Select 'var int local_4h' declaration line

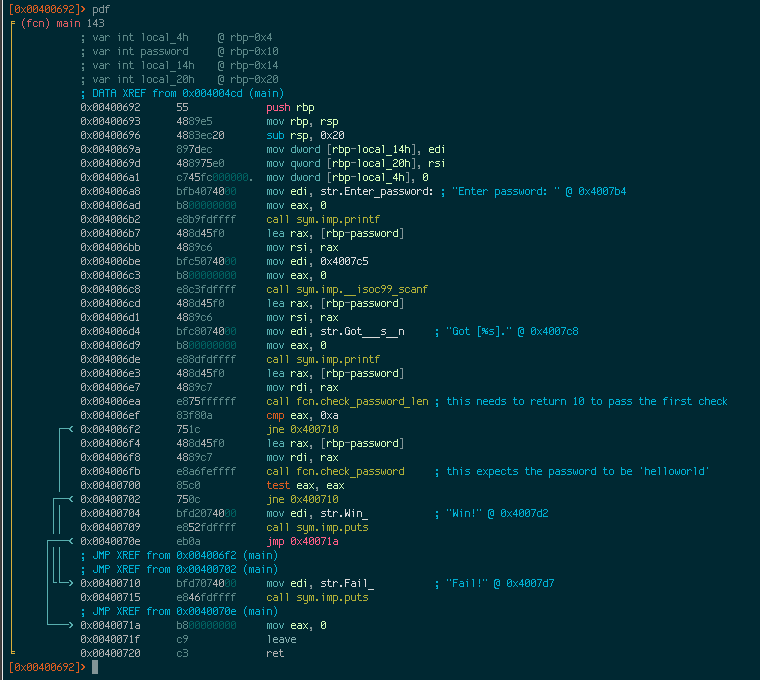pos(176,37)
